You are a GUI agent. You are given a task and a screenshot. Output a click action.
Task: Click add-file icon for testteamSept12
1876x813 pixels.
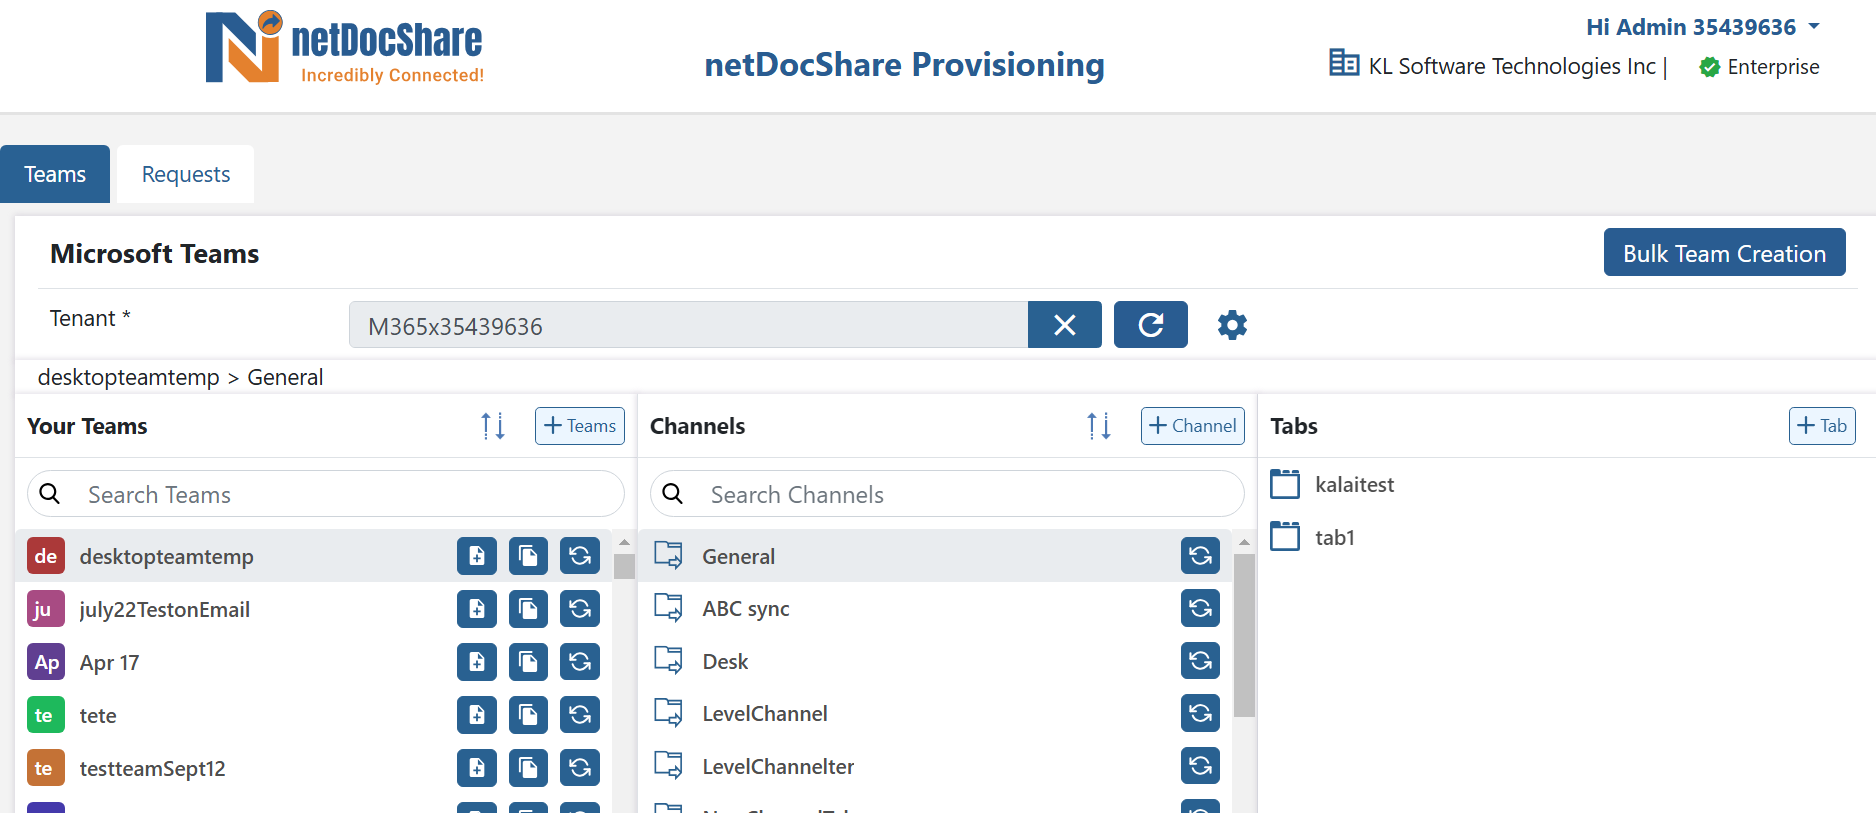pyautogui.click(x=477, y=768)
